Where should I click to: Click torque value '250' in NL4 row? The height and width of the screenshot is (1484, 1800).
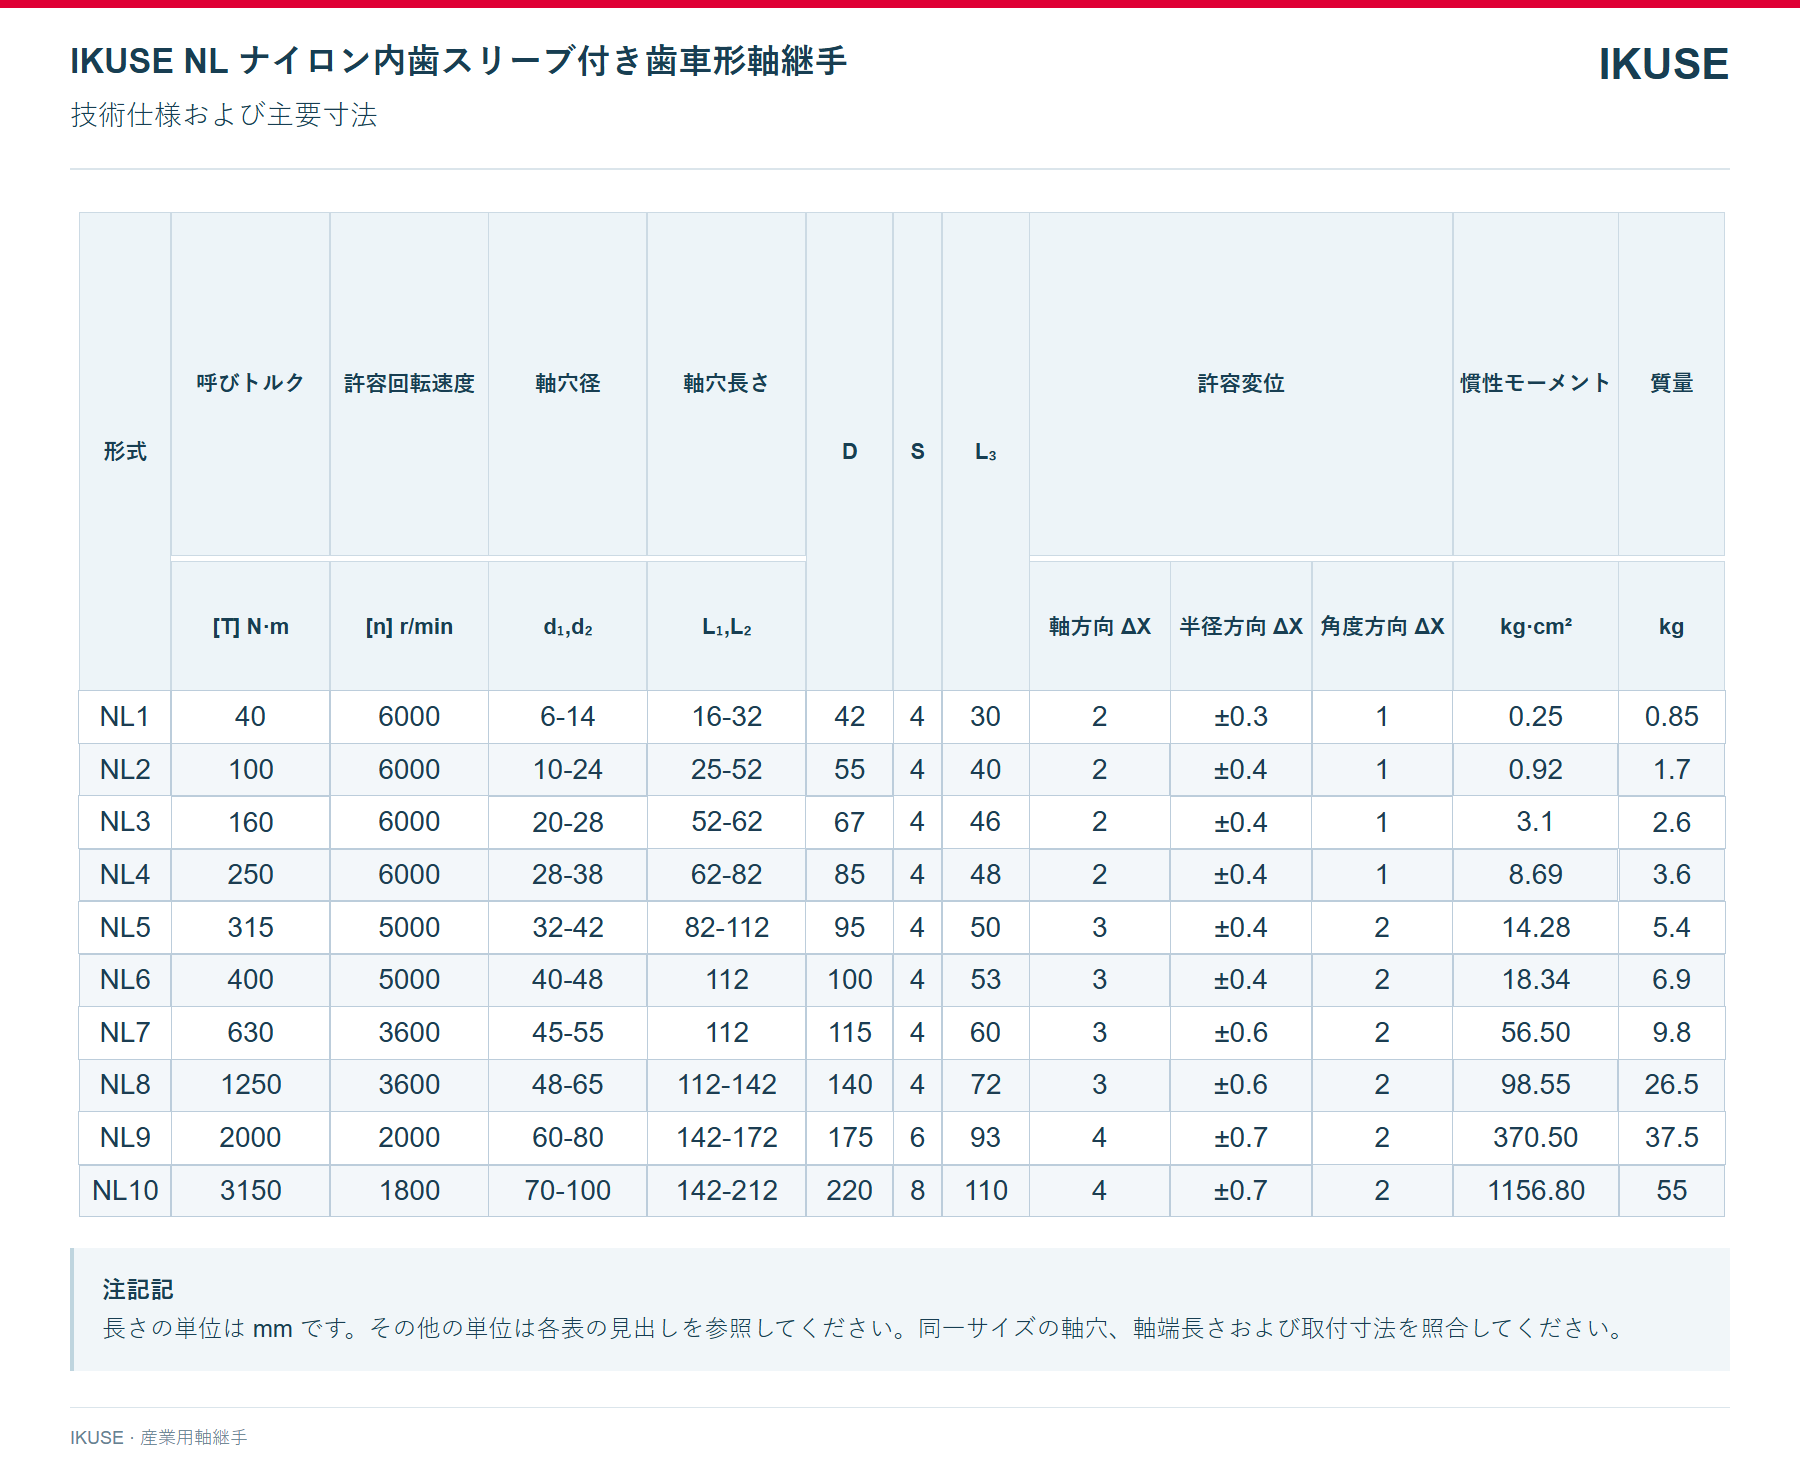coord(250,875)
